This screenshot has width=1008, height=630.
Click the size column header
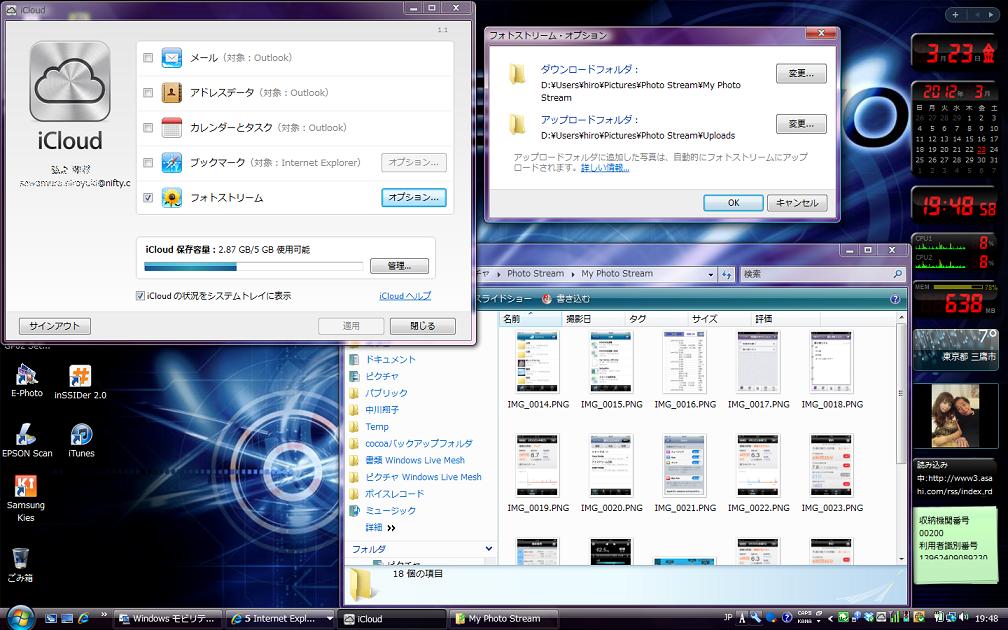coord(719,319)
